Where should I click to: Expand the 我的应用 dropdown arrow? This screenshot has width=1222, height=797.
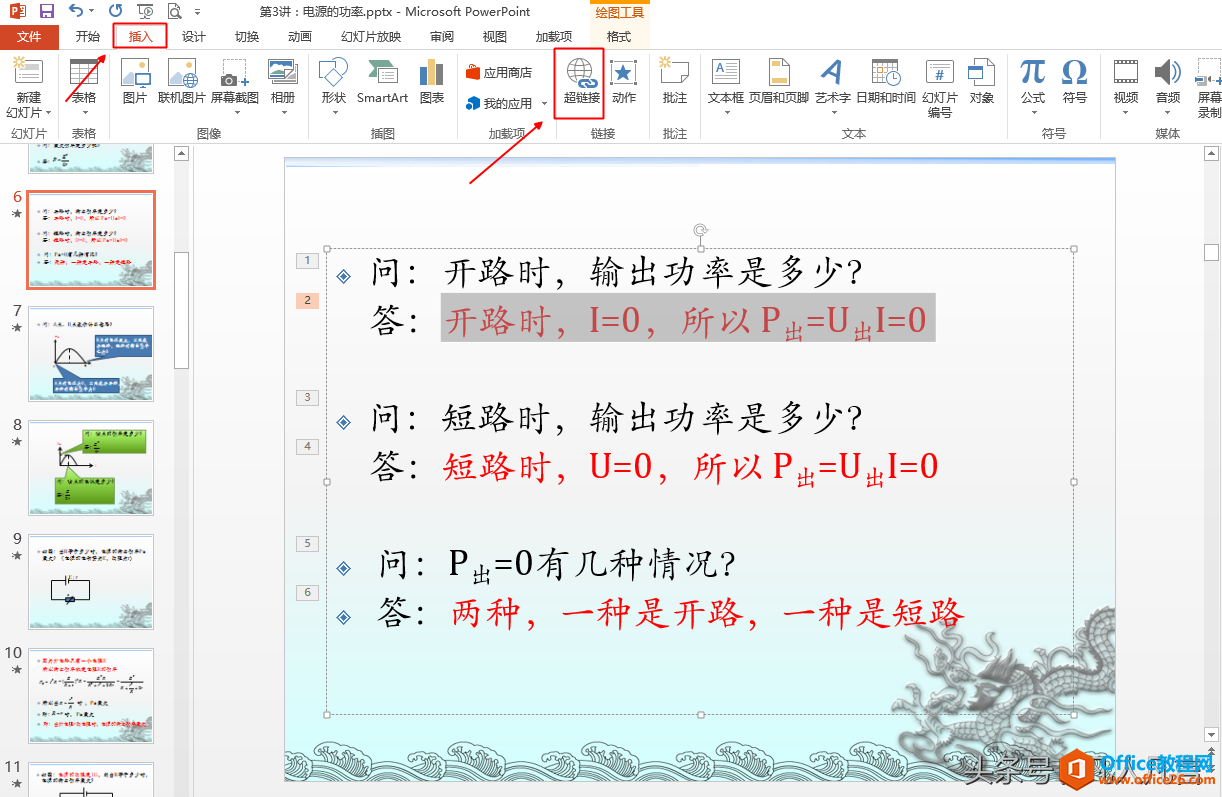(544, 104)
